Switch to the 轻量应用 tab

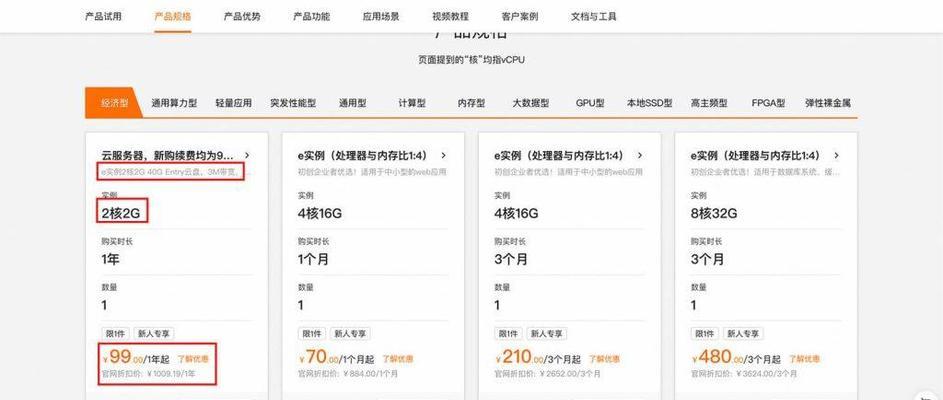click(x=233, y=103)
